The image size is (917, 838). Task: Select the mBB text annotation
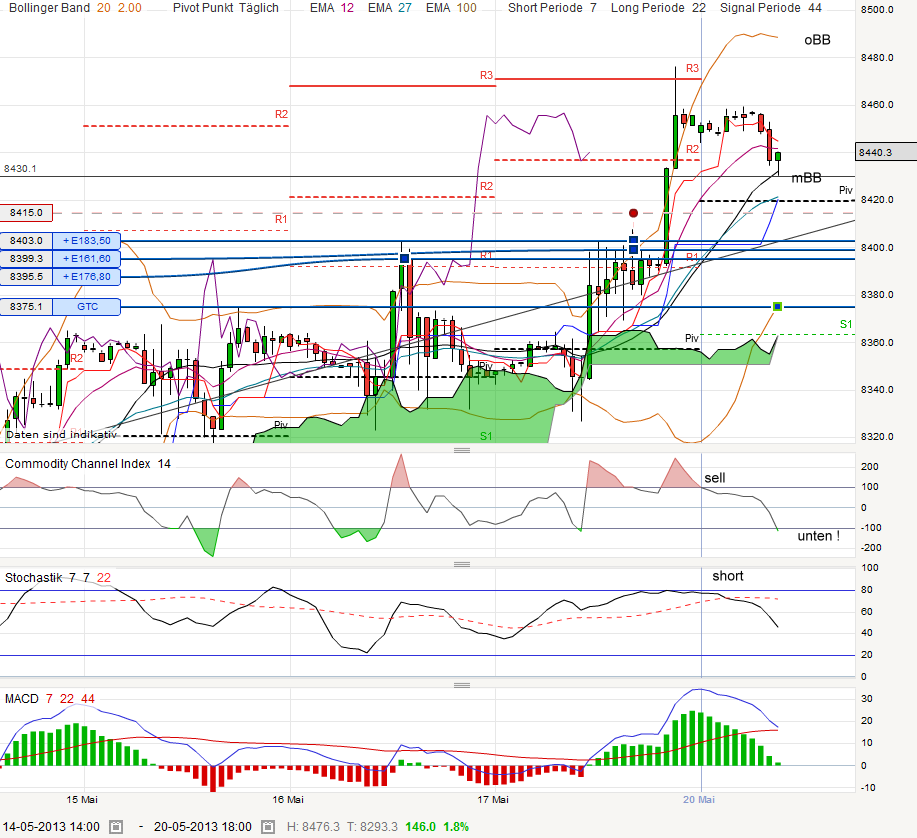click(806, 178)
